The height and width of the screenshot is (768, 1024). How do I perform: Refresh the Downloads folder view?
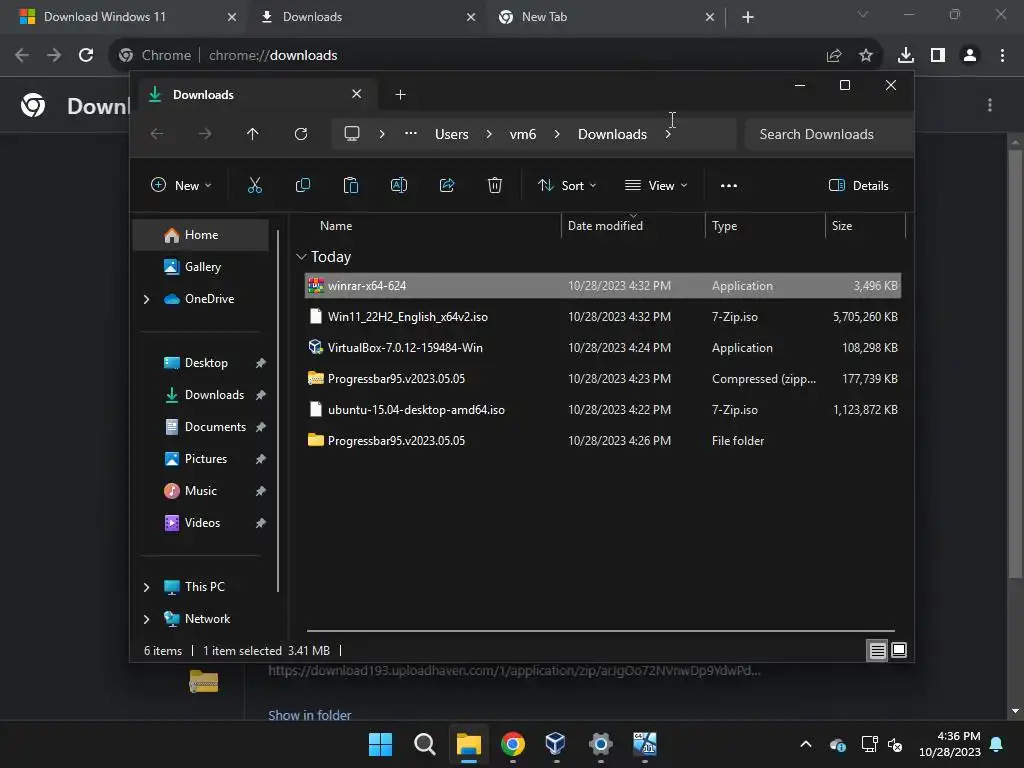(300, 134)
